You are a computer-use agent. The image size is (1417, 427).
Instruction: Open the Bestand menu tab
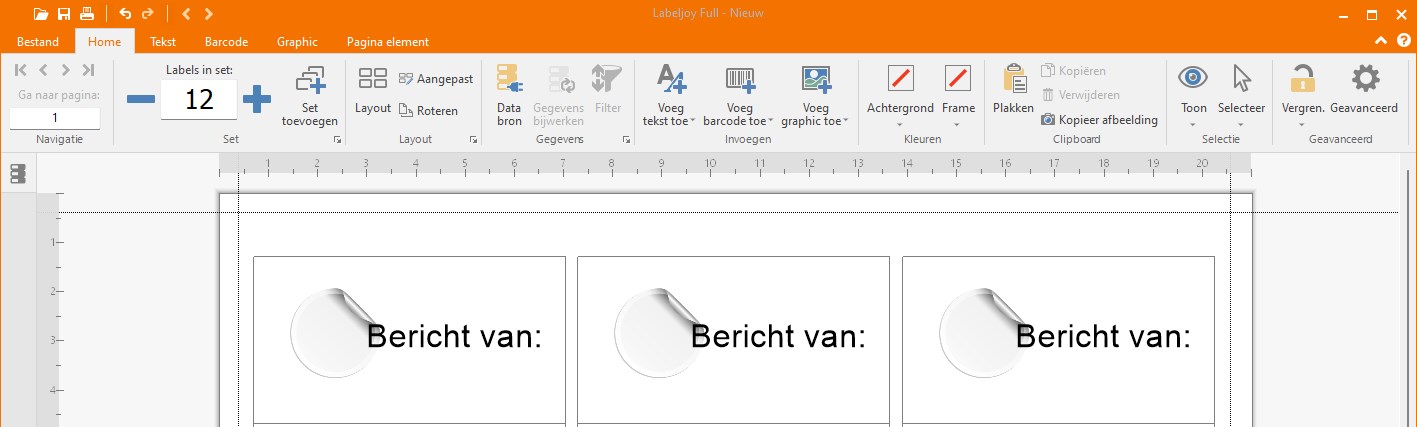[x=38, y=42]
